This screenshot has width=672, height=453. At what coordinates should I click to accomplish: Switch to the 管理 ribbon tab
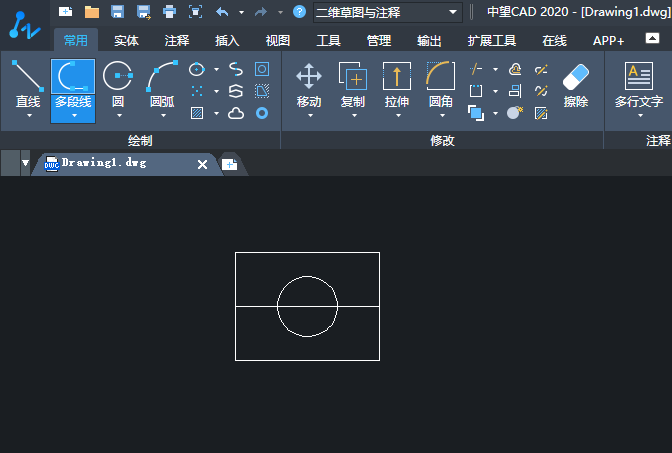coord(379,41)
